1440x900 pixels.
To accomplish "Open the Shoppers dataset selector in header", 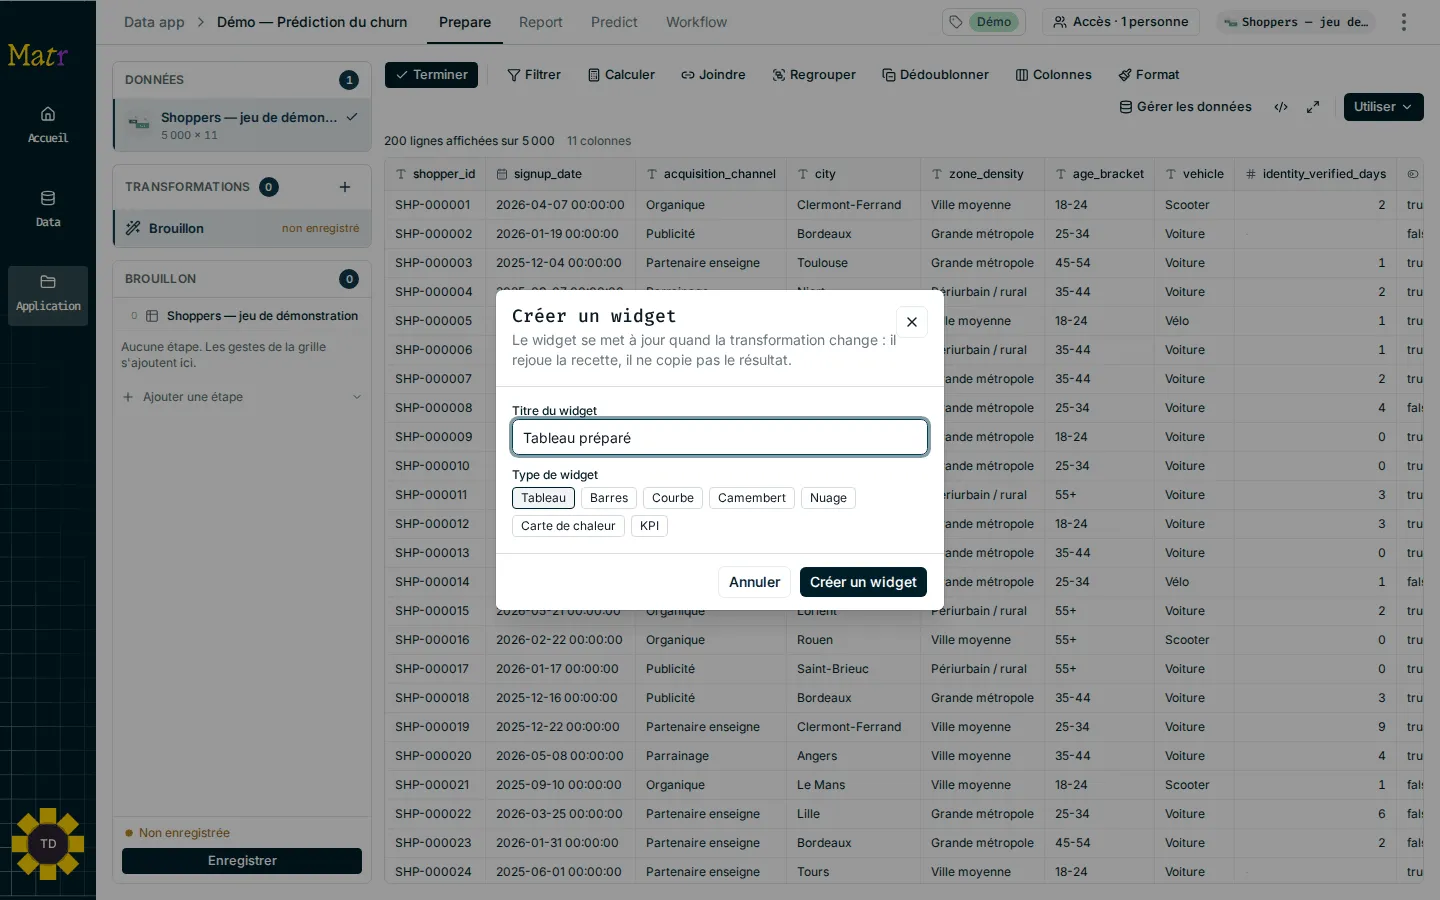I will click(x=1296, y=22).
